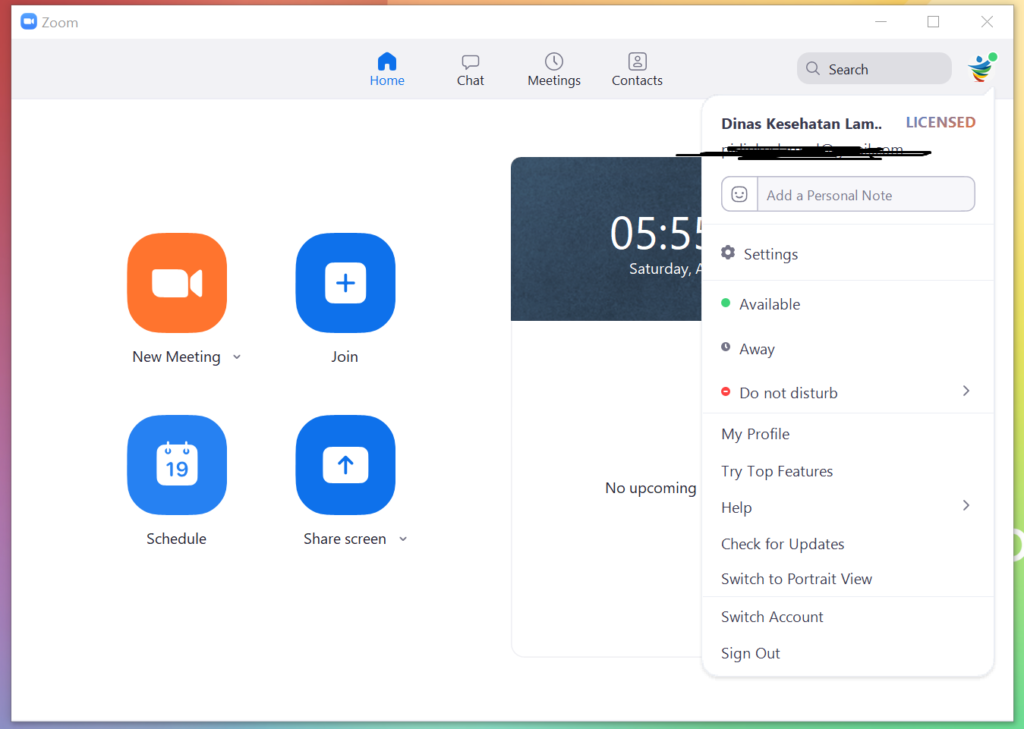Screen dimensions: 1024x729
Task: Click the Share screen arrow icon
Action: [345, 465]
